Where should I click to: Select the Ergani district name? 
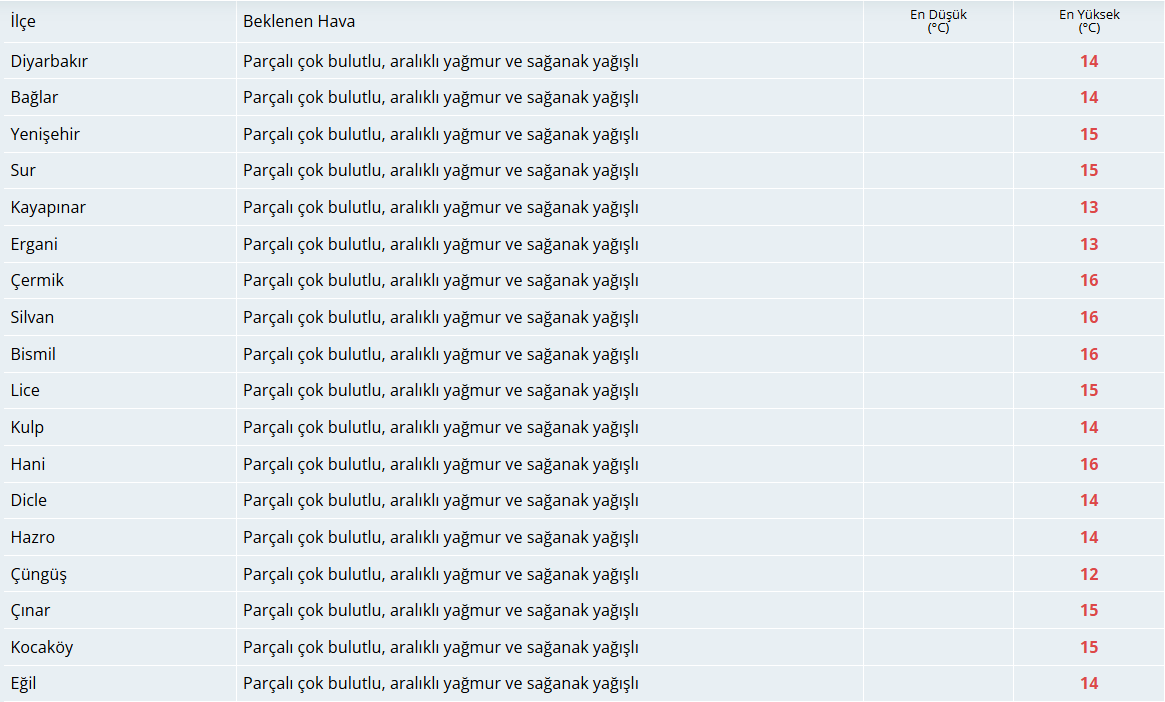(34, 244)
